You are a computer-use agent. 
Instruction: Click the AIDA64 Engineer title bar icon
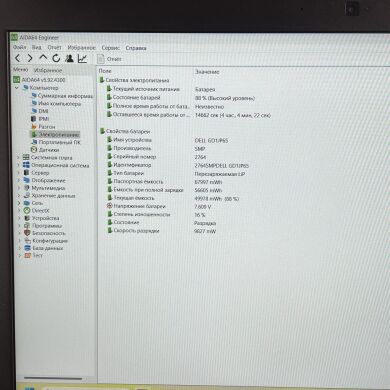(14, 37)
